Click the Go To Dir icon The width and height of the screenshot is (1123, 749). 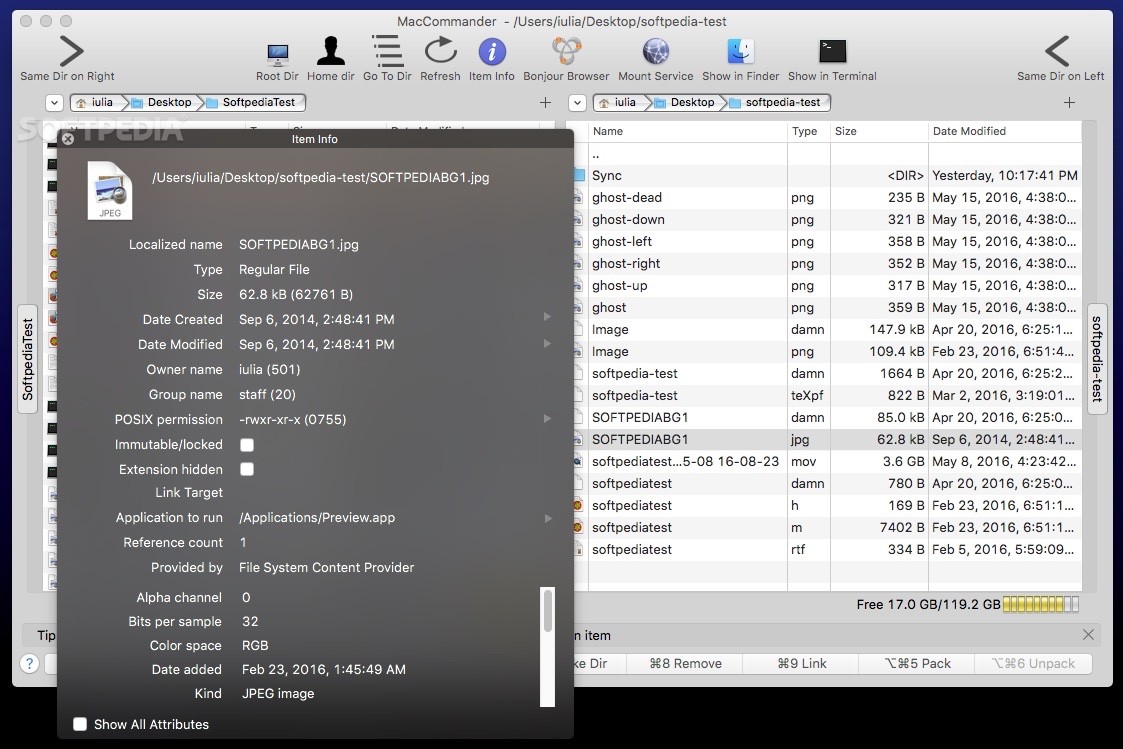387,51
